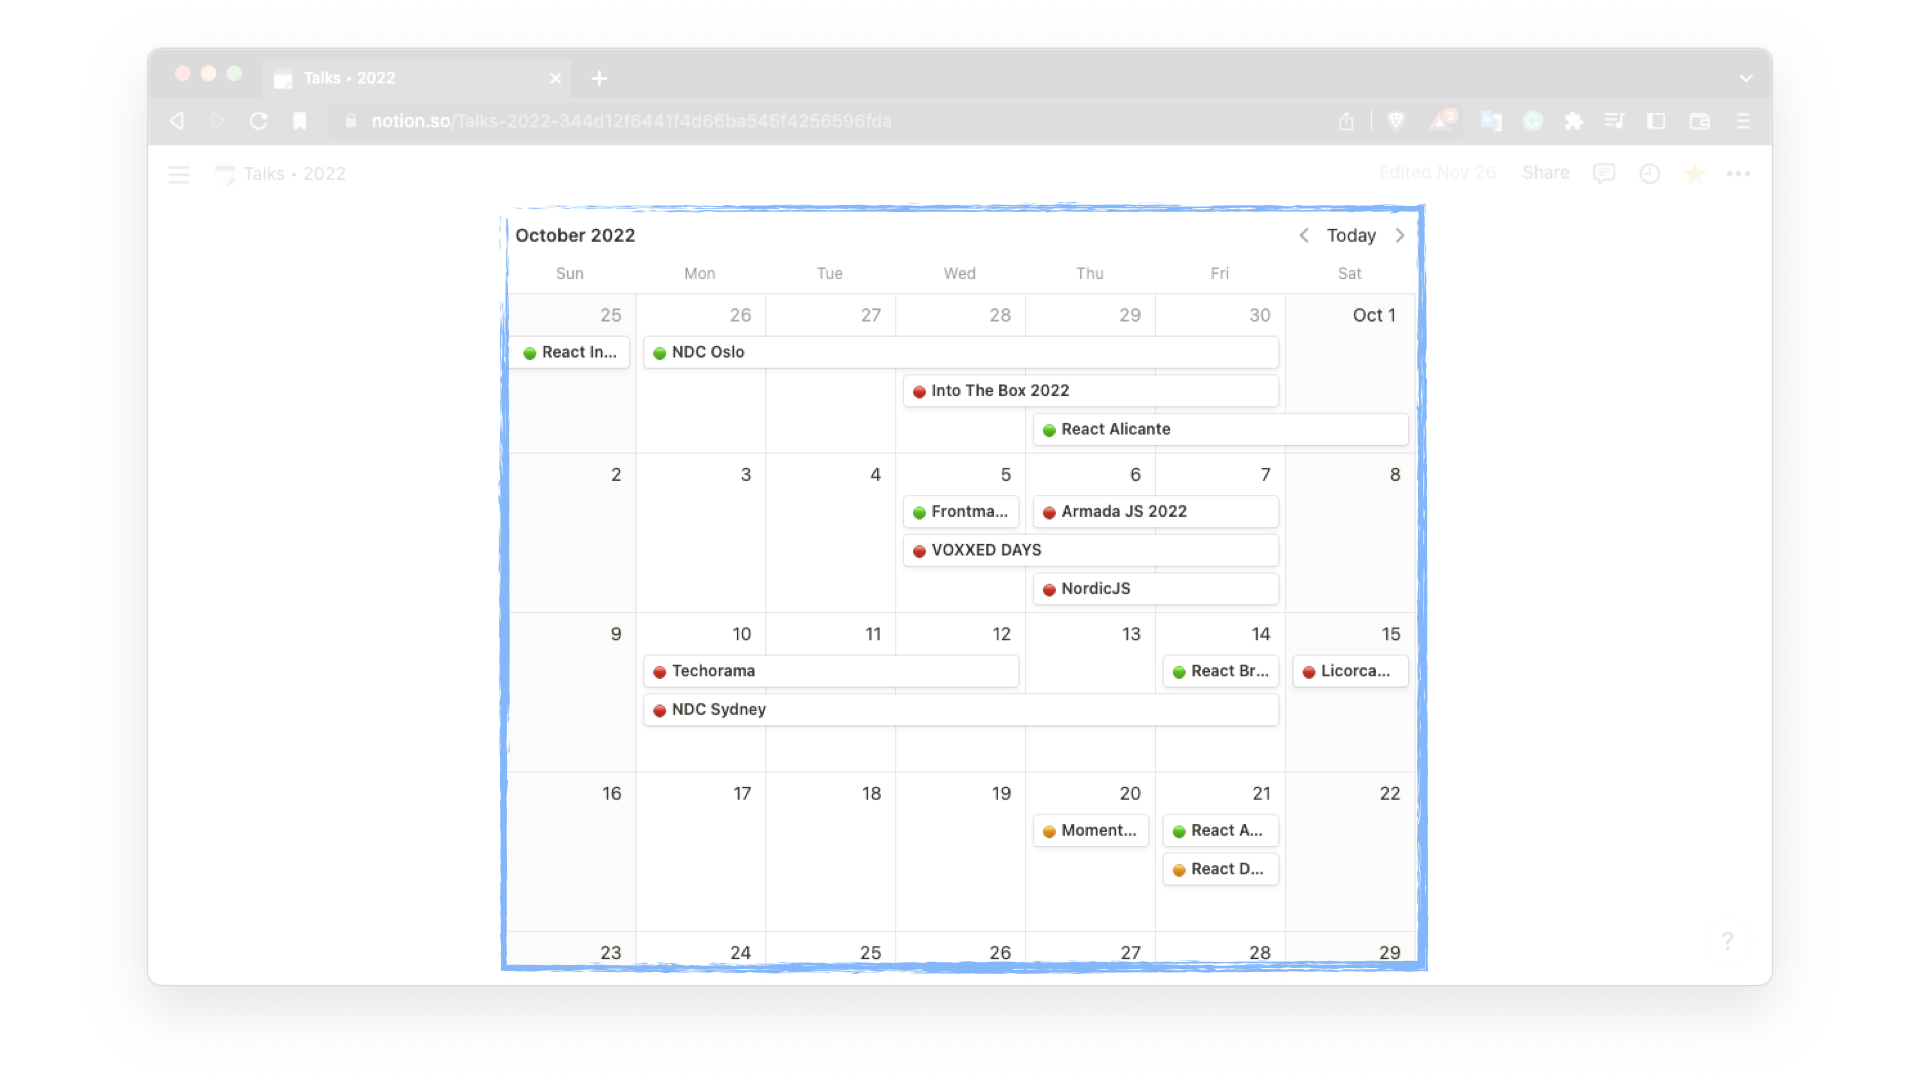Open the browser wallet icon
This screenshot has width=1920, height=1080.
(x=1699, y=121)
